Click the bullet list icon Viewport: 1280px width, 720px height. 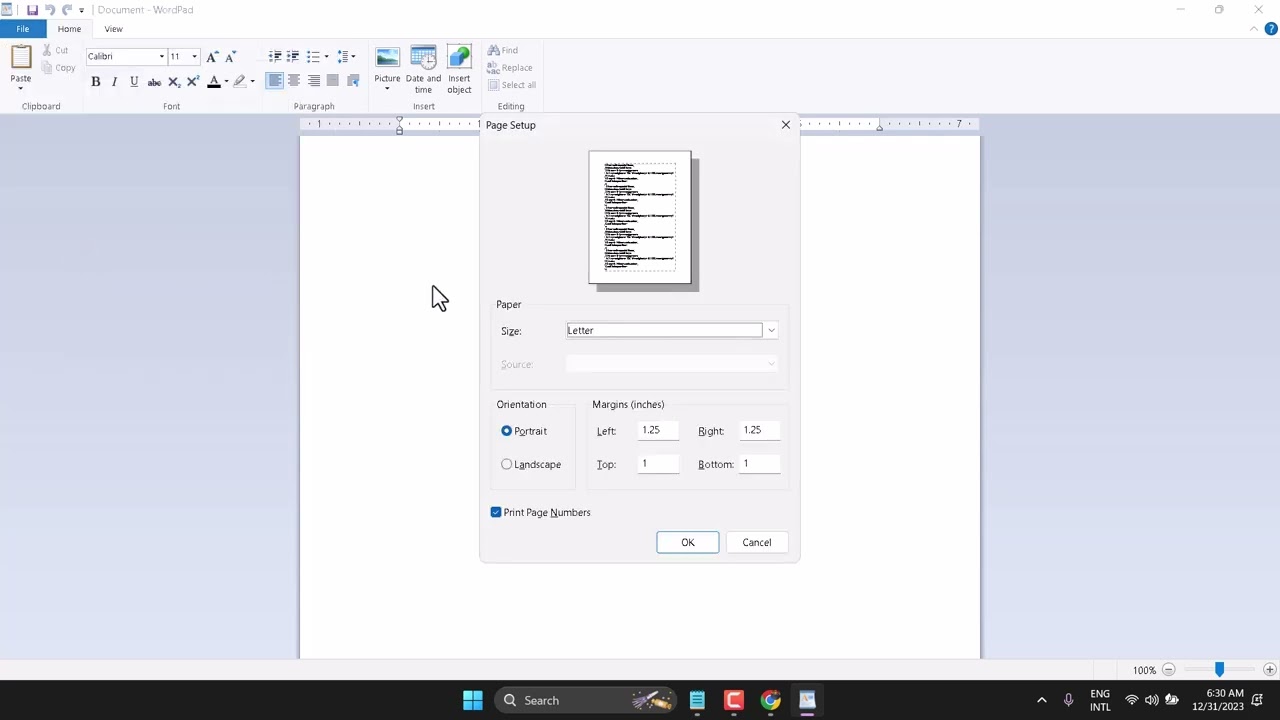point(313,57)
